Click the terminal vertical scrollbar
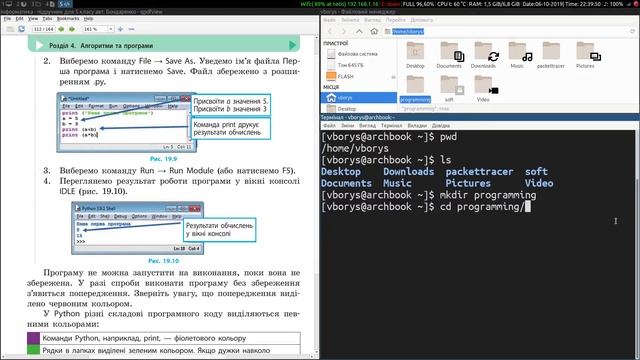The image size is (640, 360). 637,245
